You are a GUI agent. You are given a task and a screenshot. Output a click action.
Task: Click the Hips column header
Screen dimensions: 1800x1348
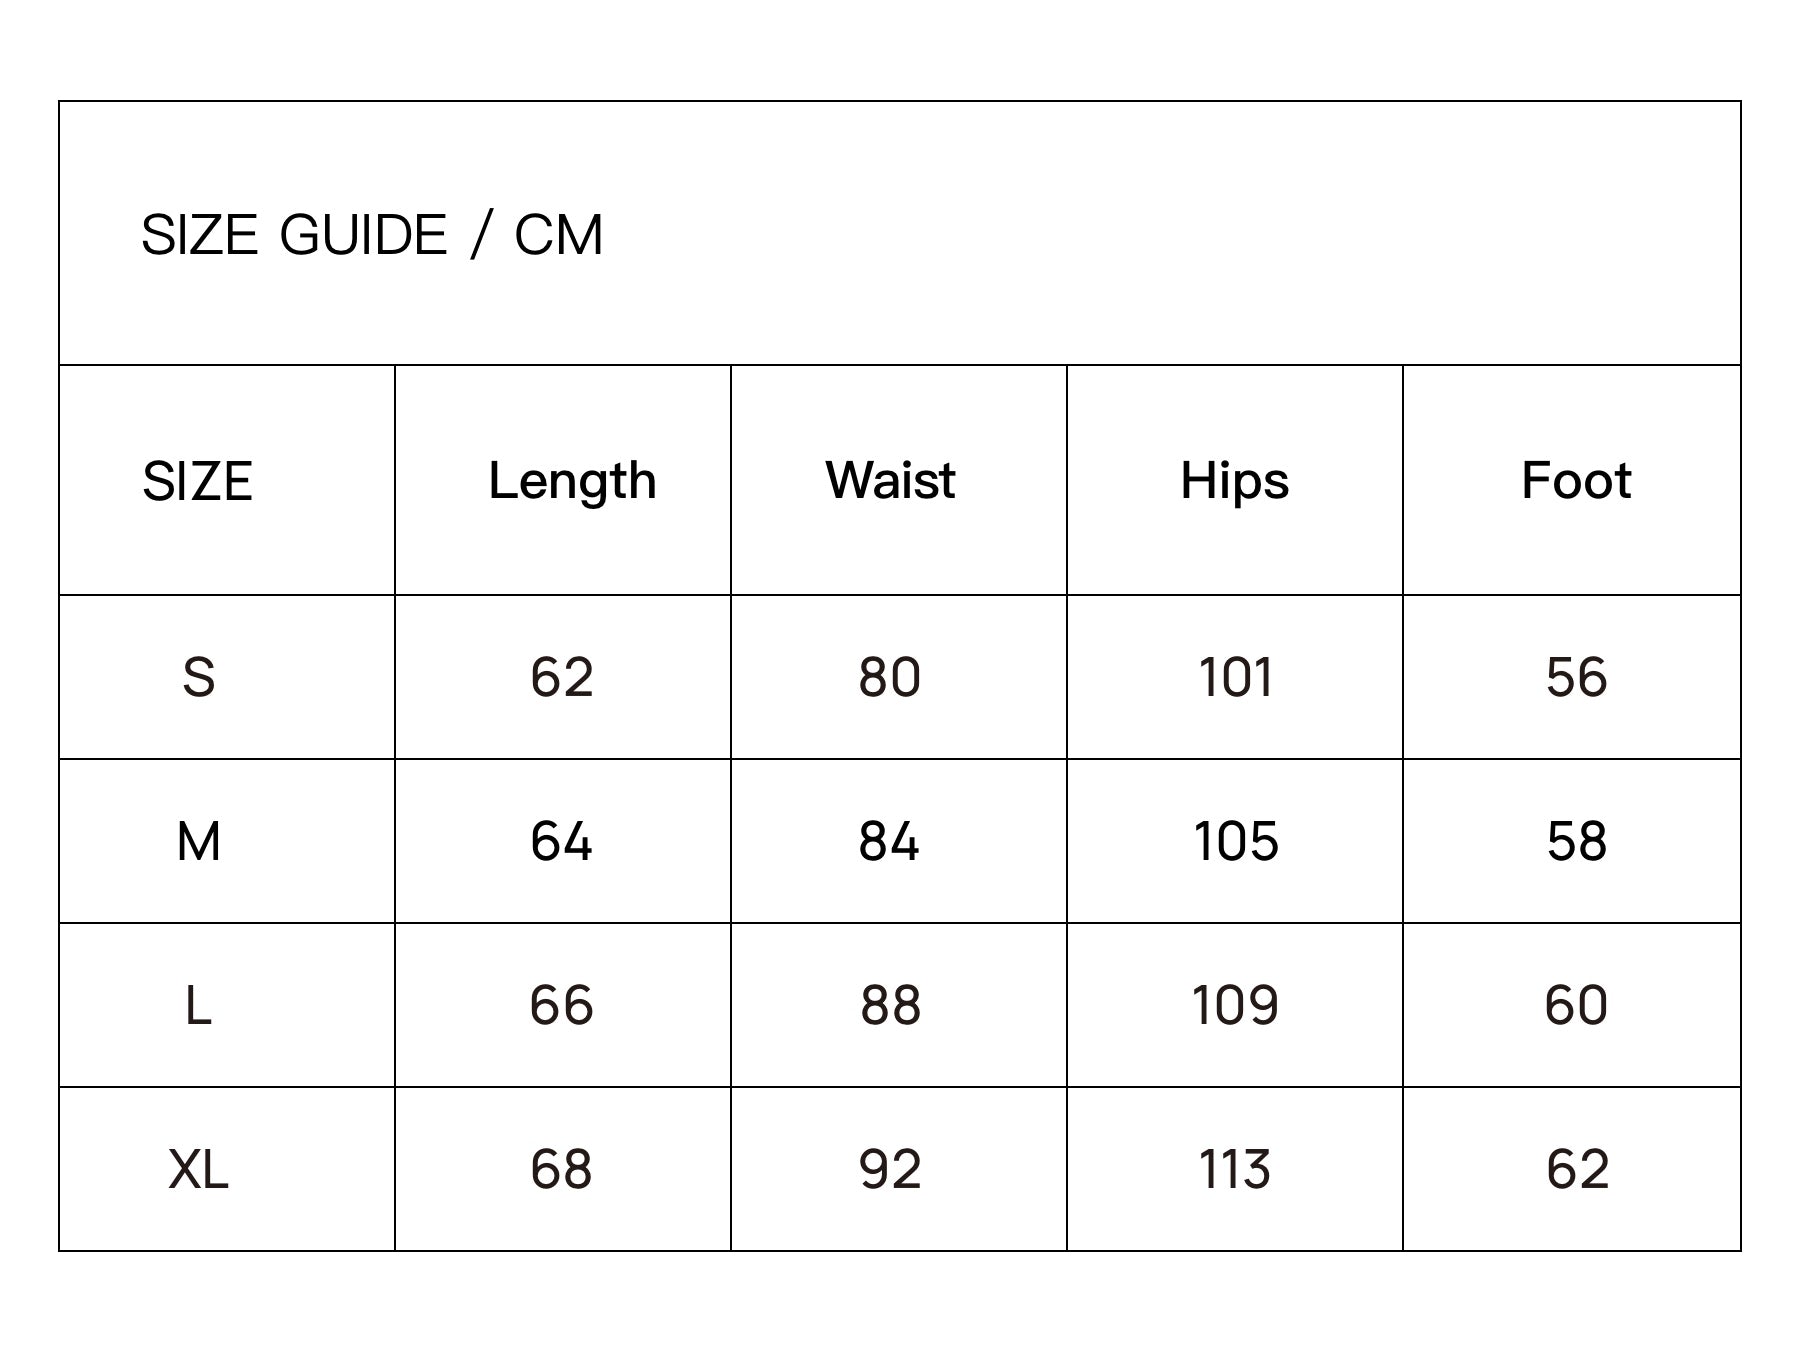1234,481
